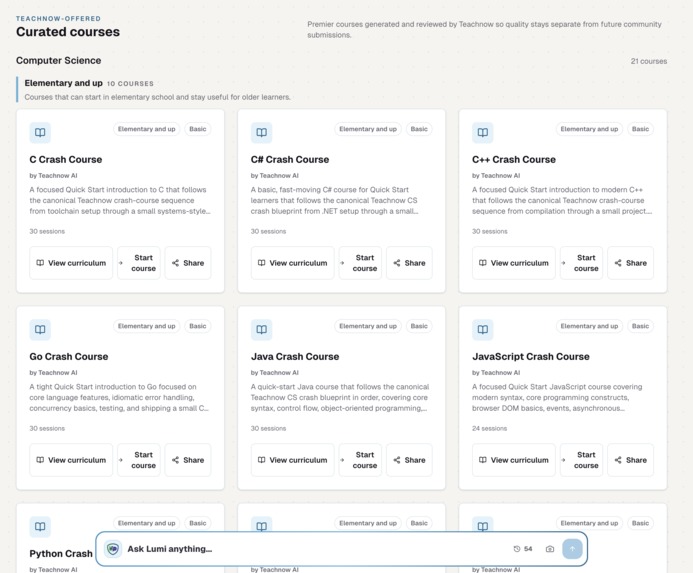Send message with the arrow-up button
The width and height of the screenshot is (693, 573).
[x=572, y=549]
